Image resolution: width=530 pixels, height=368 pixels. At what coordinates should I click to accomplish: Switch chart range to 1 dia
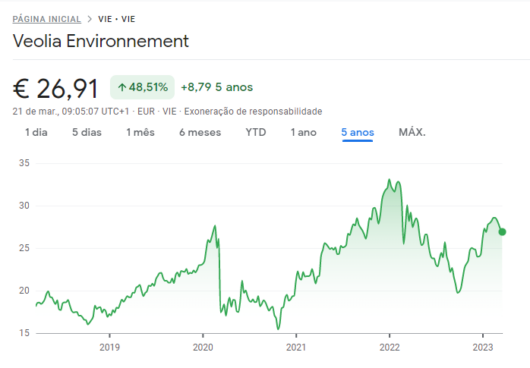[36, 132]
